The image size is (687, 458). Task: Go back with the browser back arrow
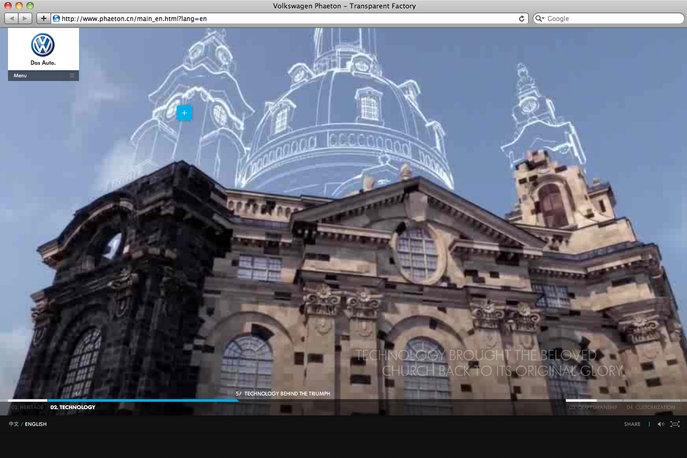click(12, 18)
